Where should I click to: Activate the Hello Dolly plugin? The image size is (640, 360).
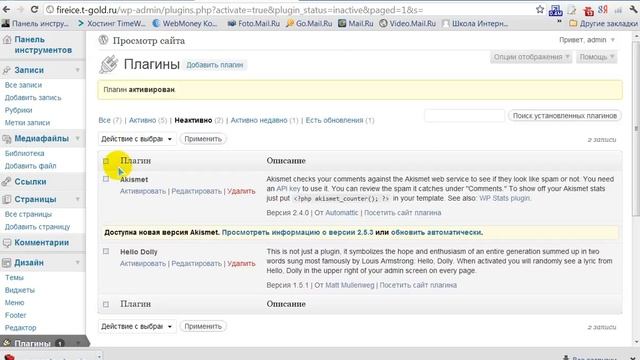tap(143, 263)
